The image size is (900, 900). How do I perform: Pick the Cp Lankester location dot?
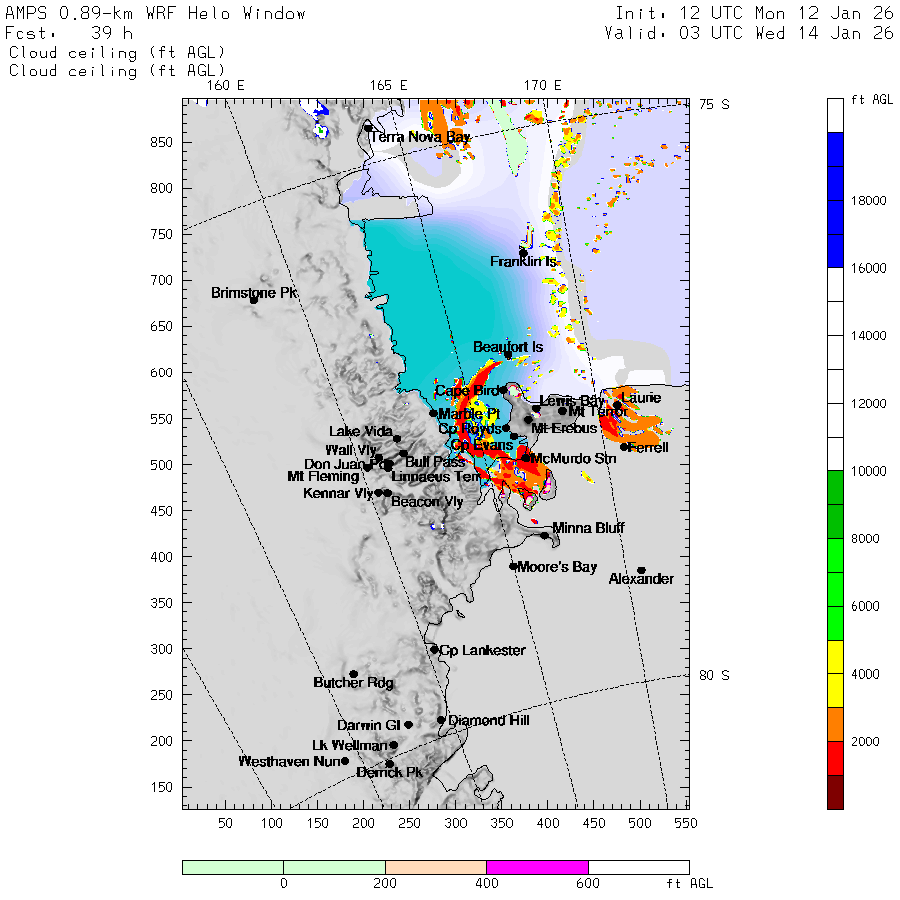[x=434, y=650]
